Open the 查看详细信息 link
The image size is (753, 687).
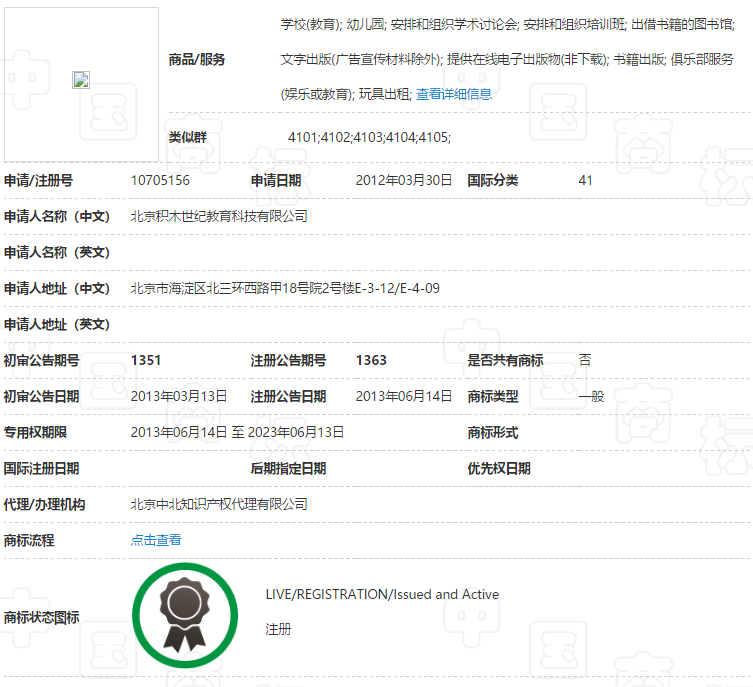[454, 94]
